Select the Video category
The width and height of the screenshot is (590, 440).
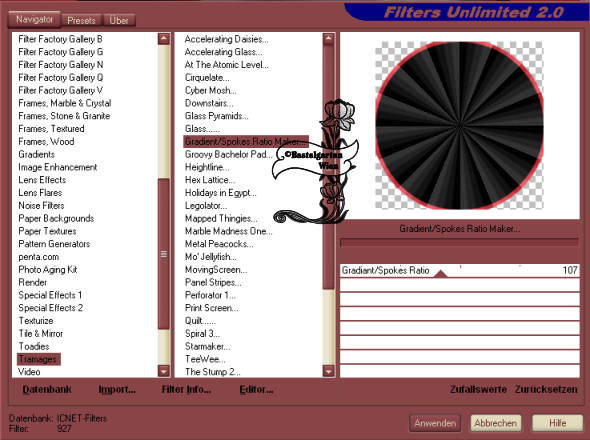29,372
